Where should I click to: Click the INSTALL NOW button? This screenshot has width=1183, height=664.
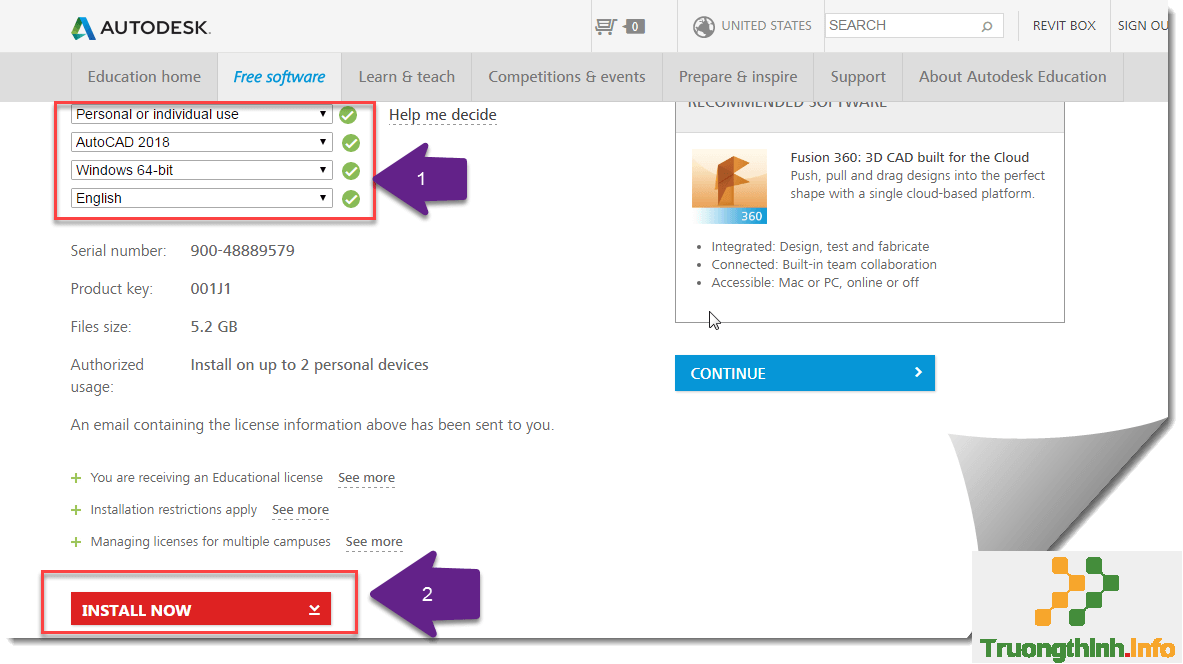(201, 609)
